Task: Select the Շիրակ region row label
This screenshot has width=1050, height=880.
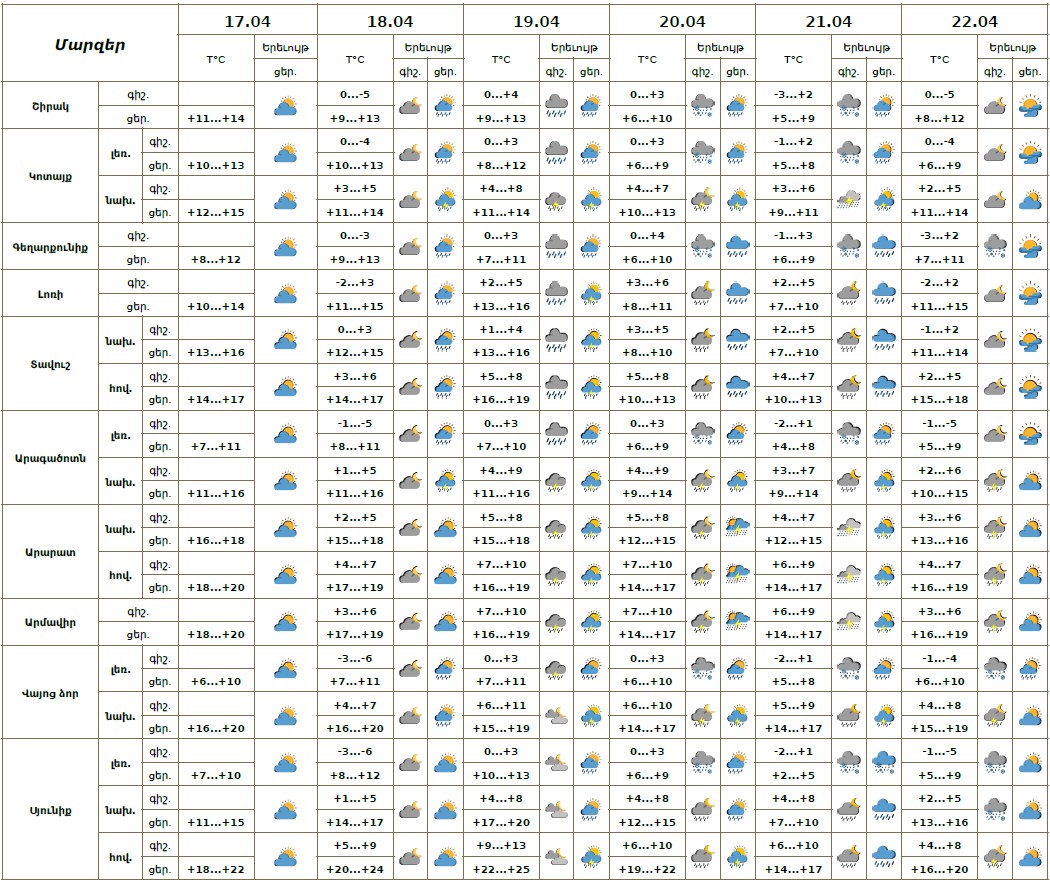Action: point(50,105)
